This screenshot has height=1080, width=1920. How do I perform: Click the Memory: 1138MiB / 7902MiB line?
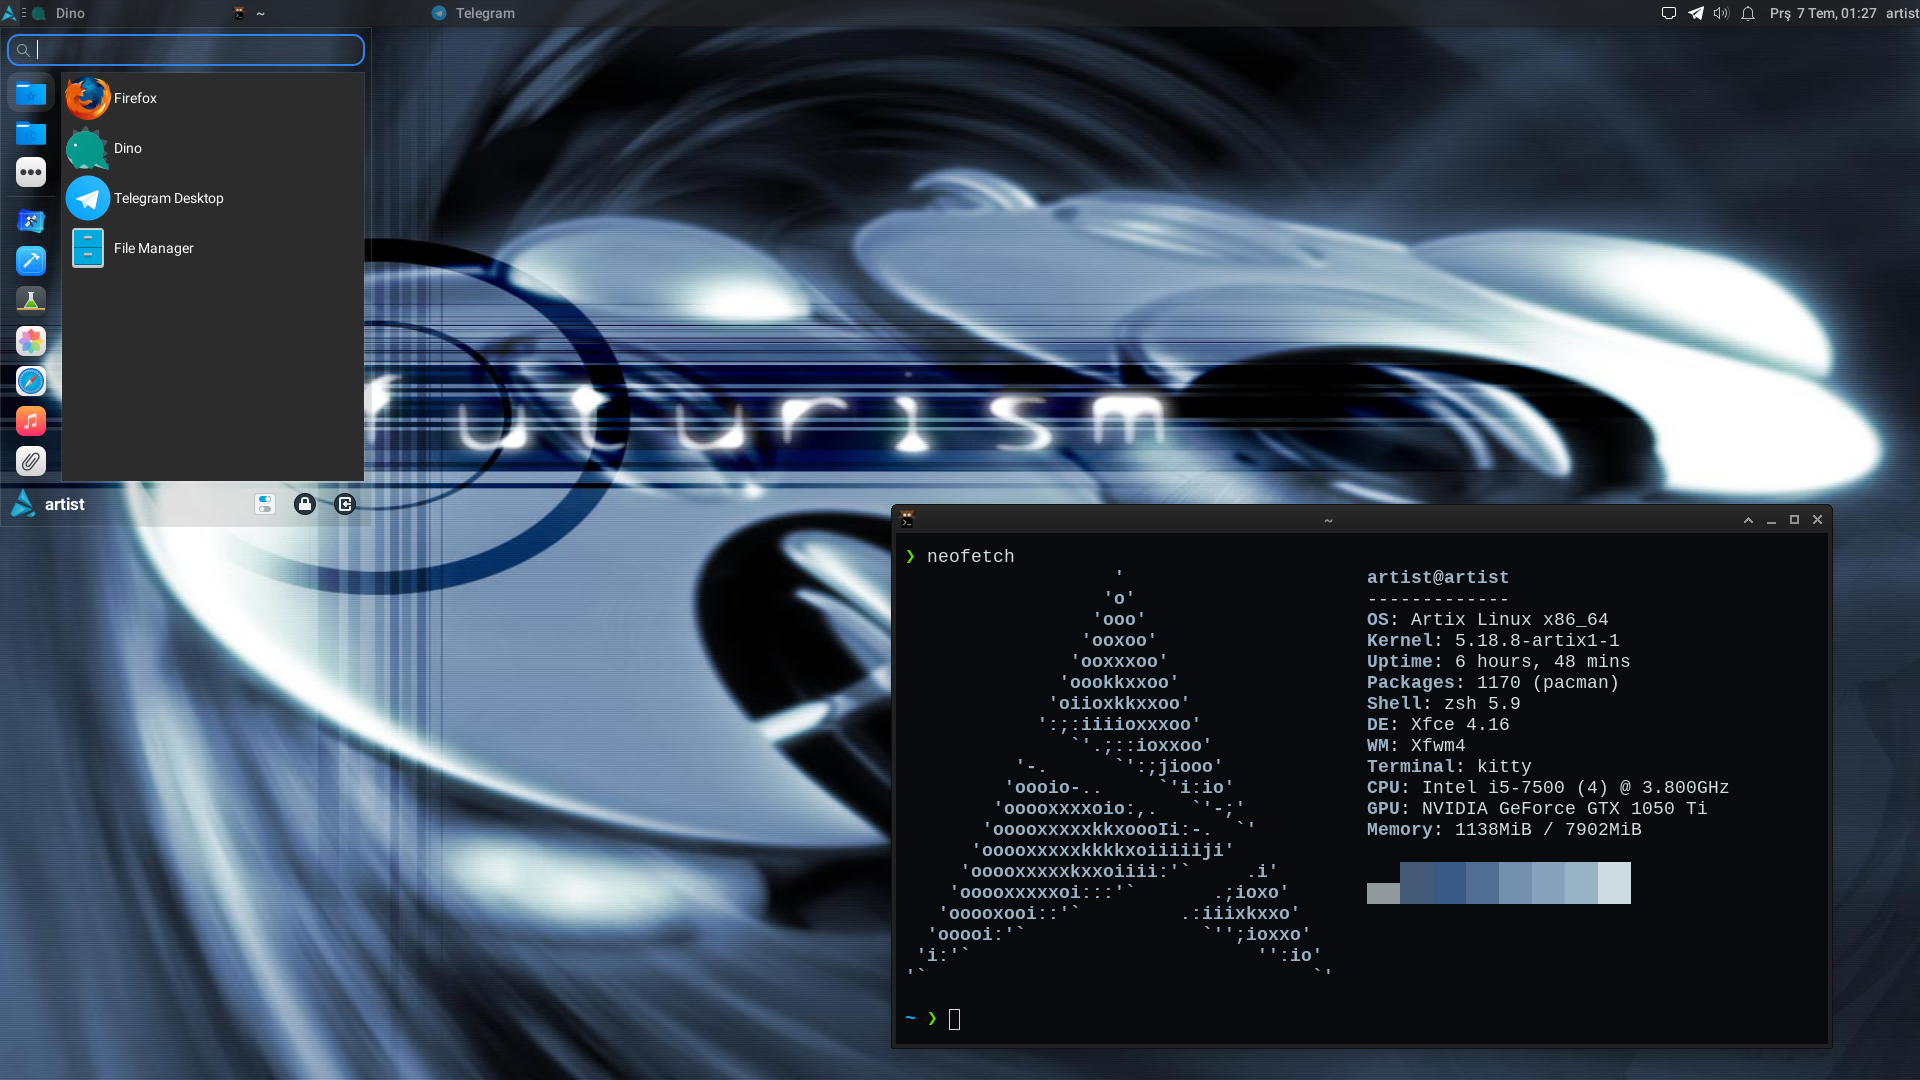click(1504, 829)
